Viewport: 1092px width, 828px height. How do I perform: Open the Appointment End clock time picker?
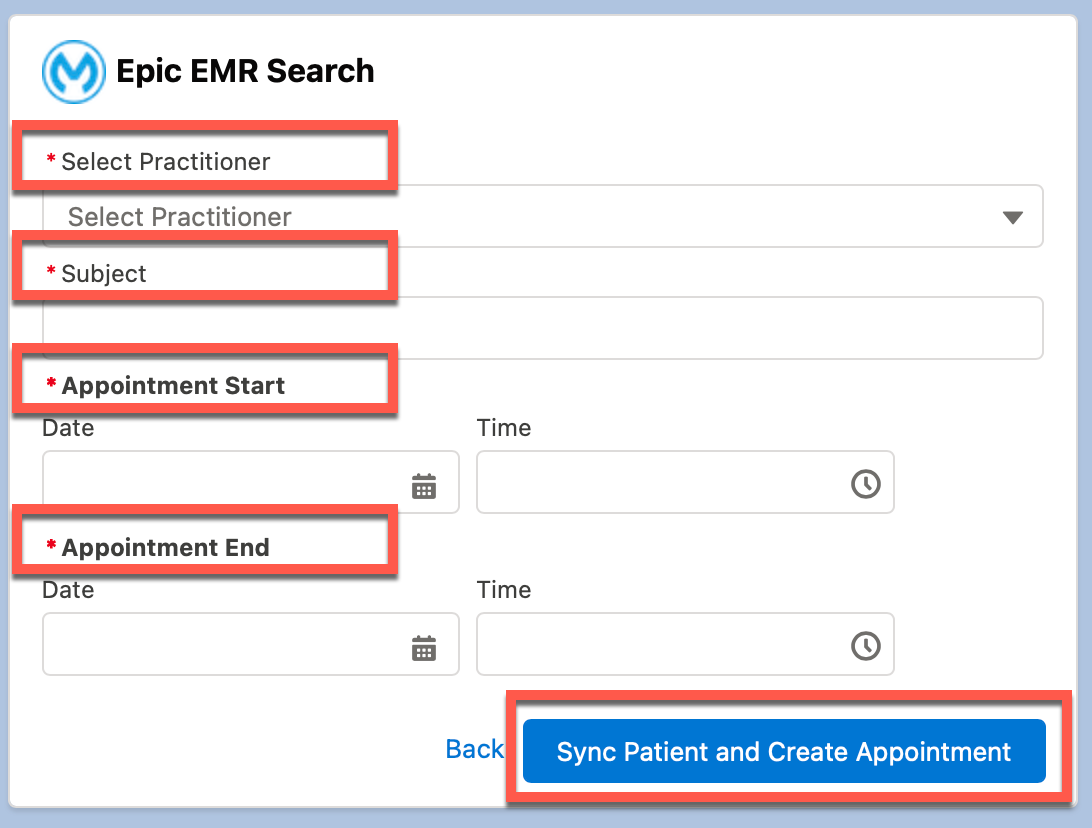tap(866, 646)
